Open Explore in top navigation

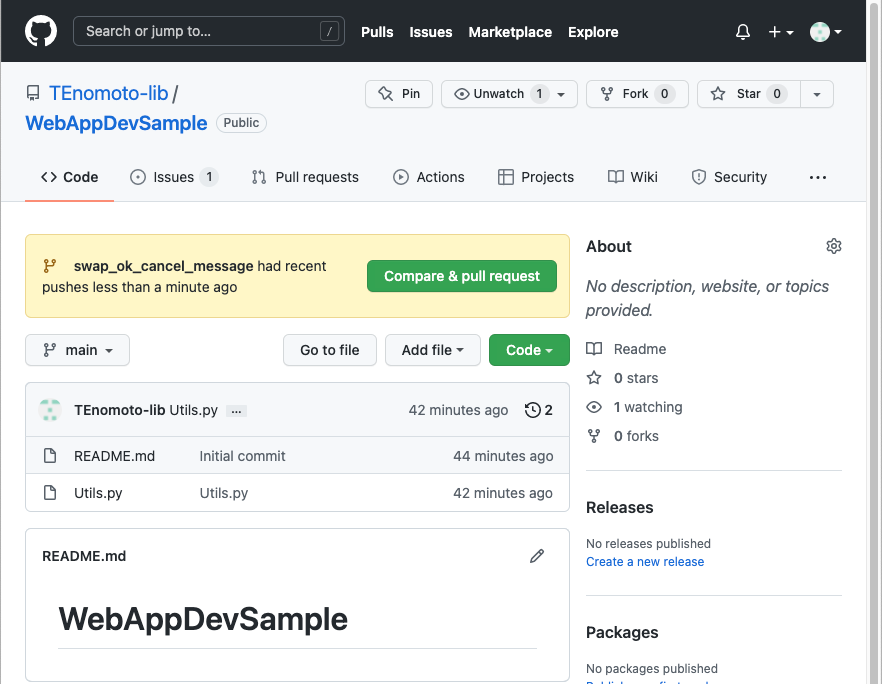pyautogui.click(x=593, y=32)
